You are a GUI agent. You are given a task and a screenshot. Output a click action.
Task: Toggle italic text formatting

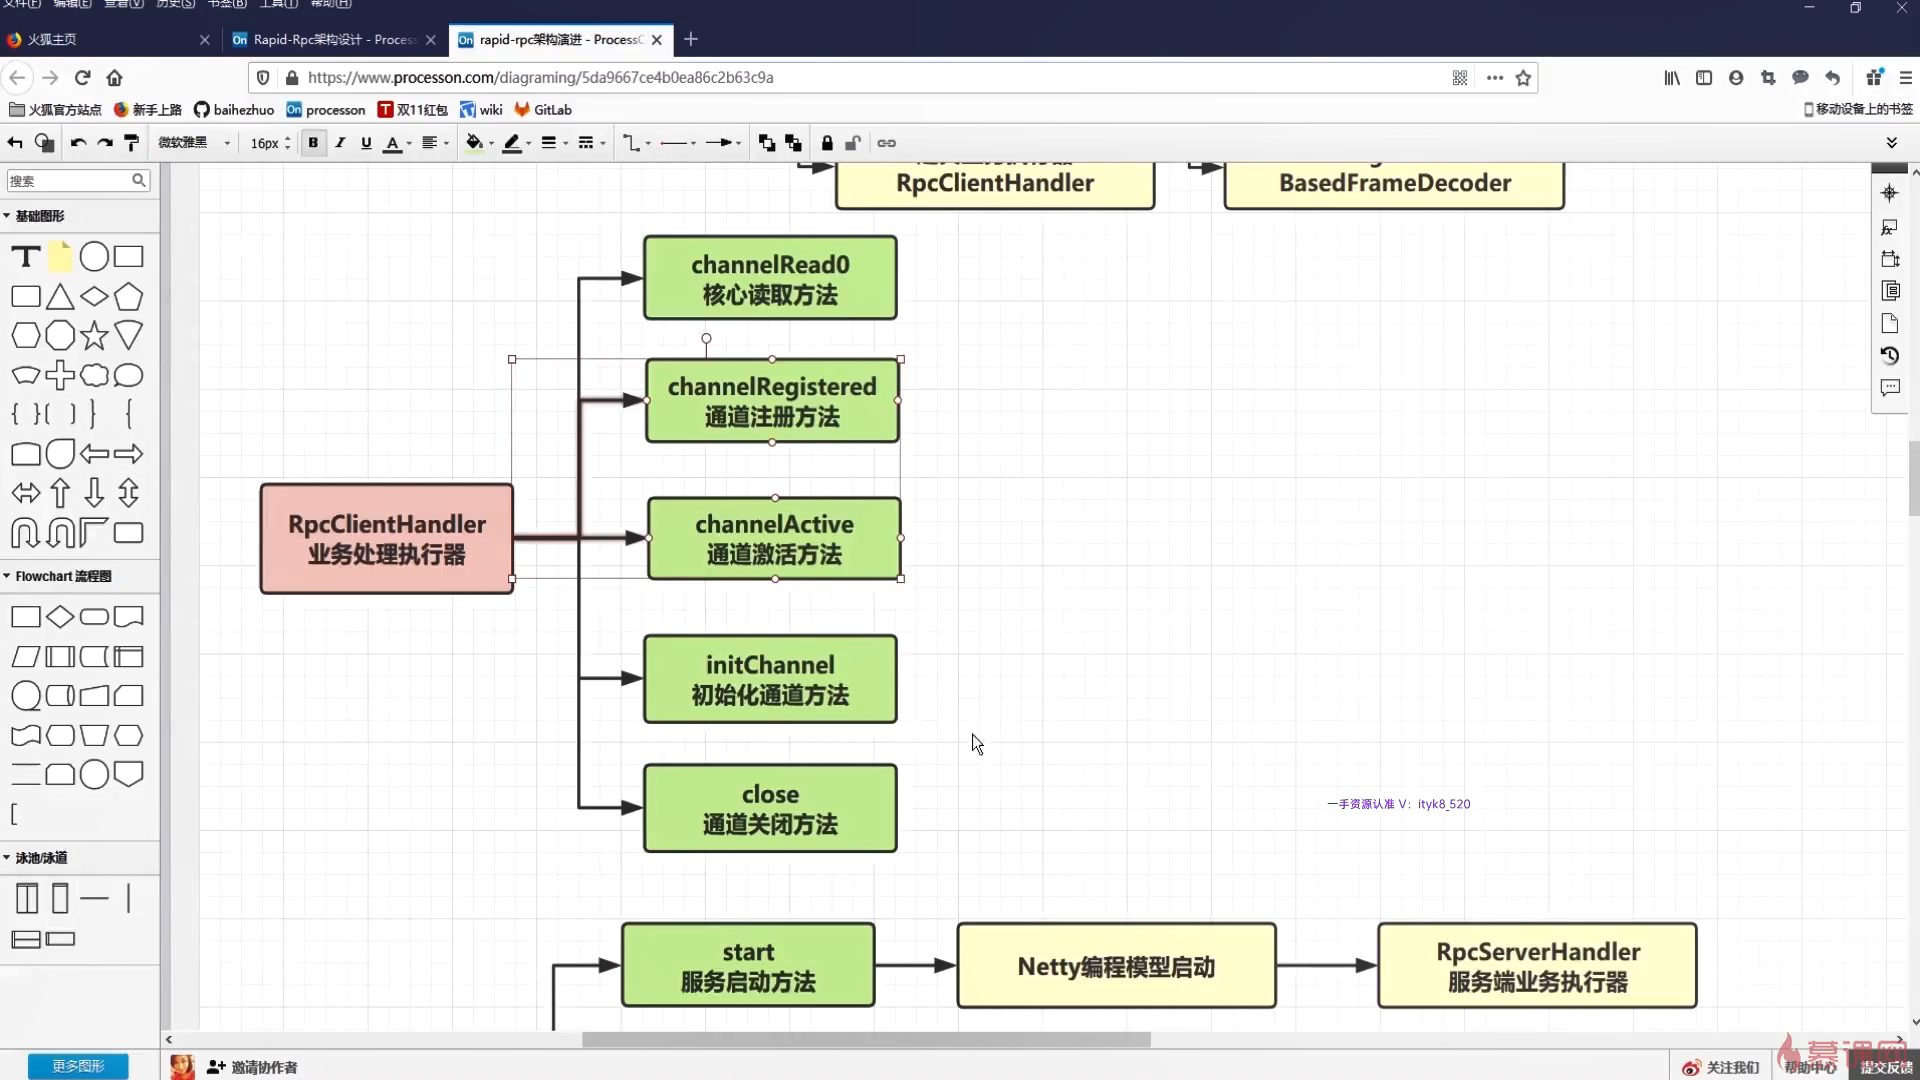pyautogui.click(x=340, y=143)
